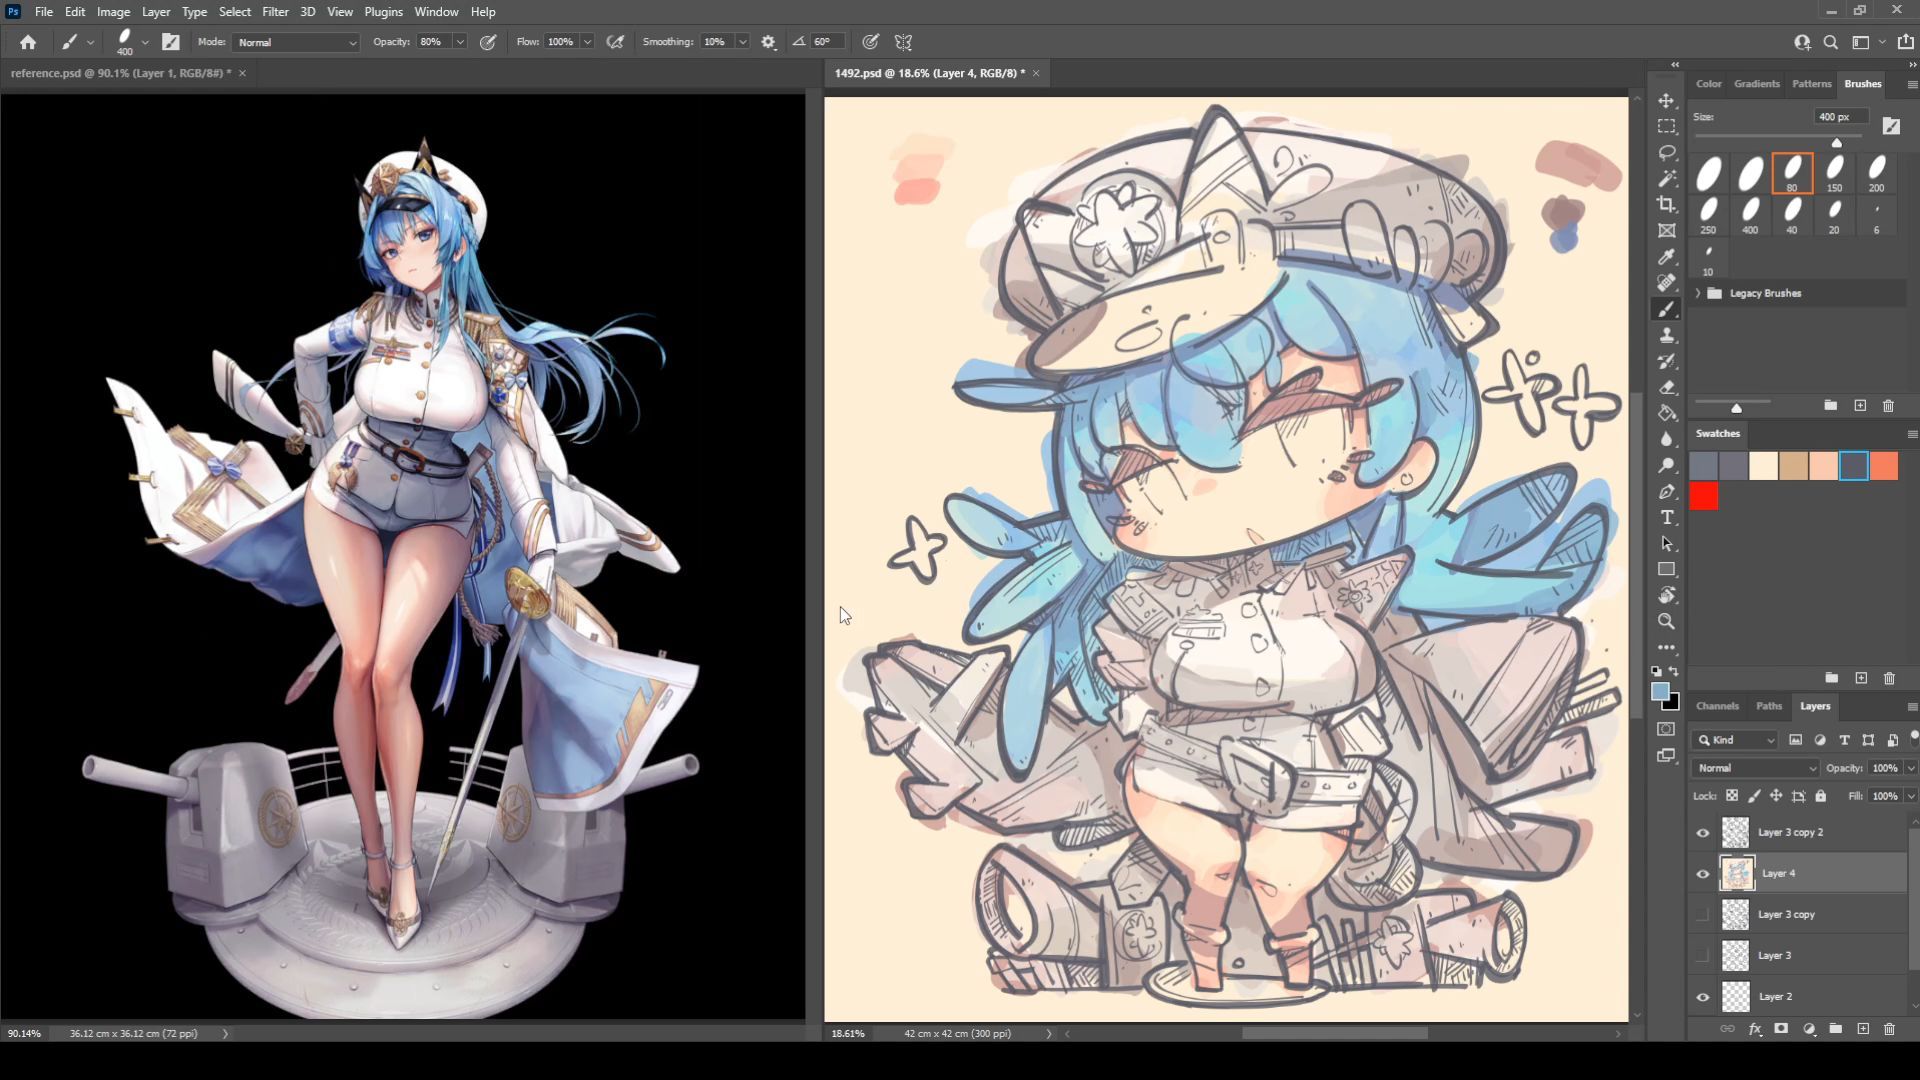Pick the red swatch in Swatches
Viewport: 1920px width, 1080px height.
[1704, 496]
